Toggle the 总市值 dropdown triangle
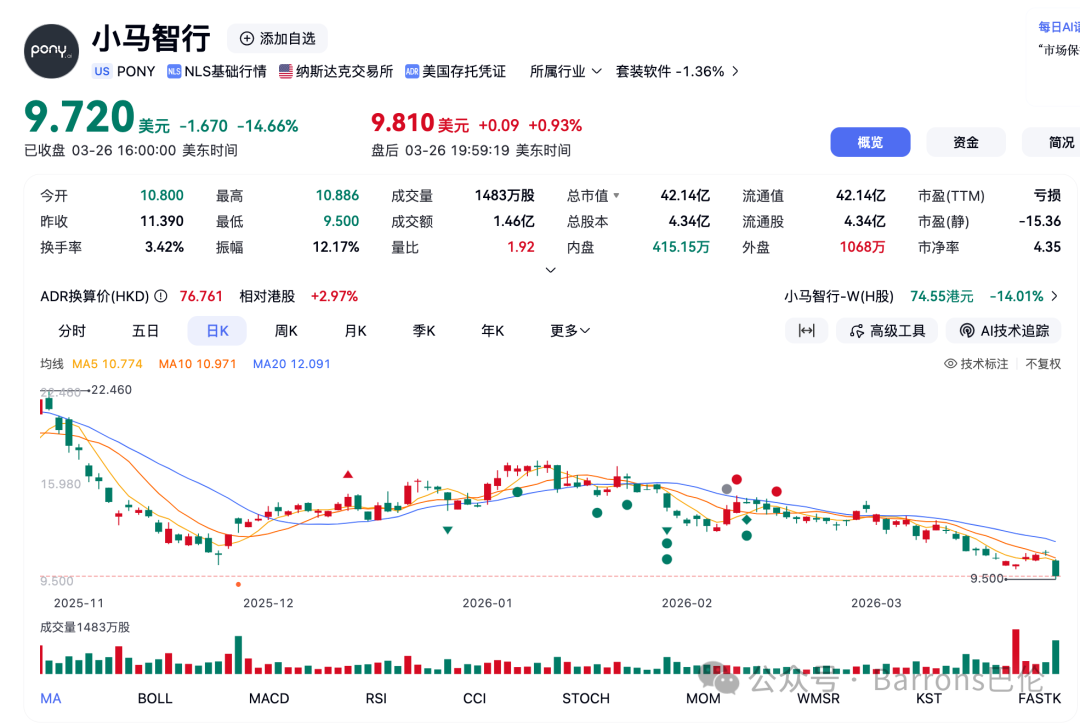1080x723 pixels. point(616,196)
